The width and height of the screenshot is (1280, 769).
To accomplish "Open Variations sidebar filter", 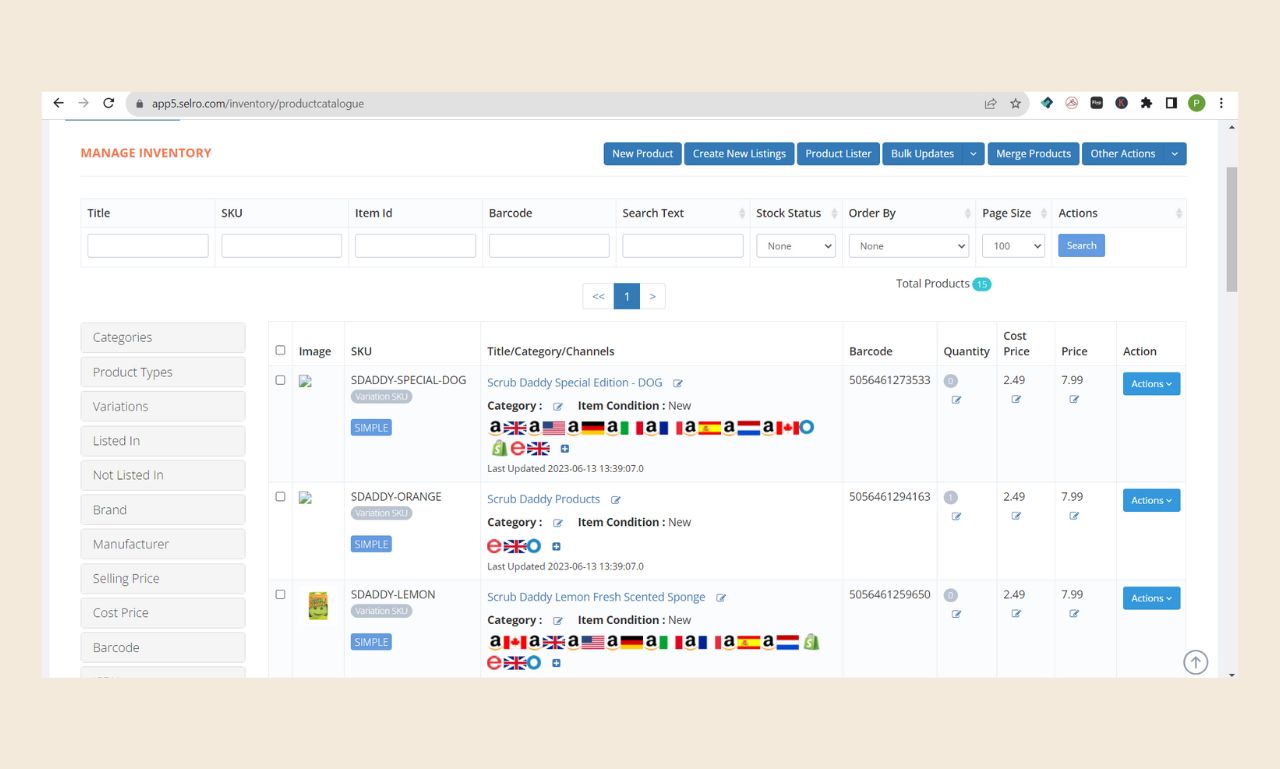I will (x=163, y=406).
